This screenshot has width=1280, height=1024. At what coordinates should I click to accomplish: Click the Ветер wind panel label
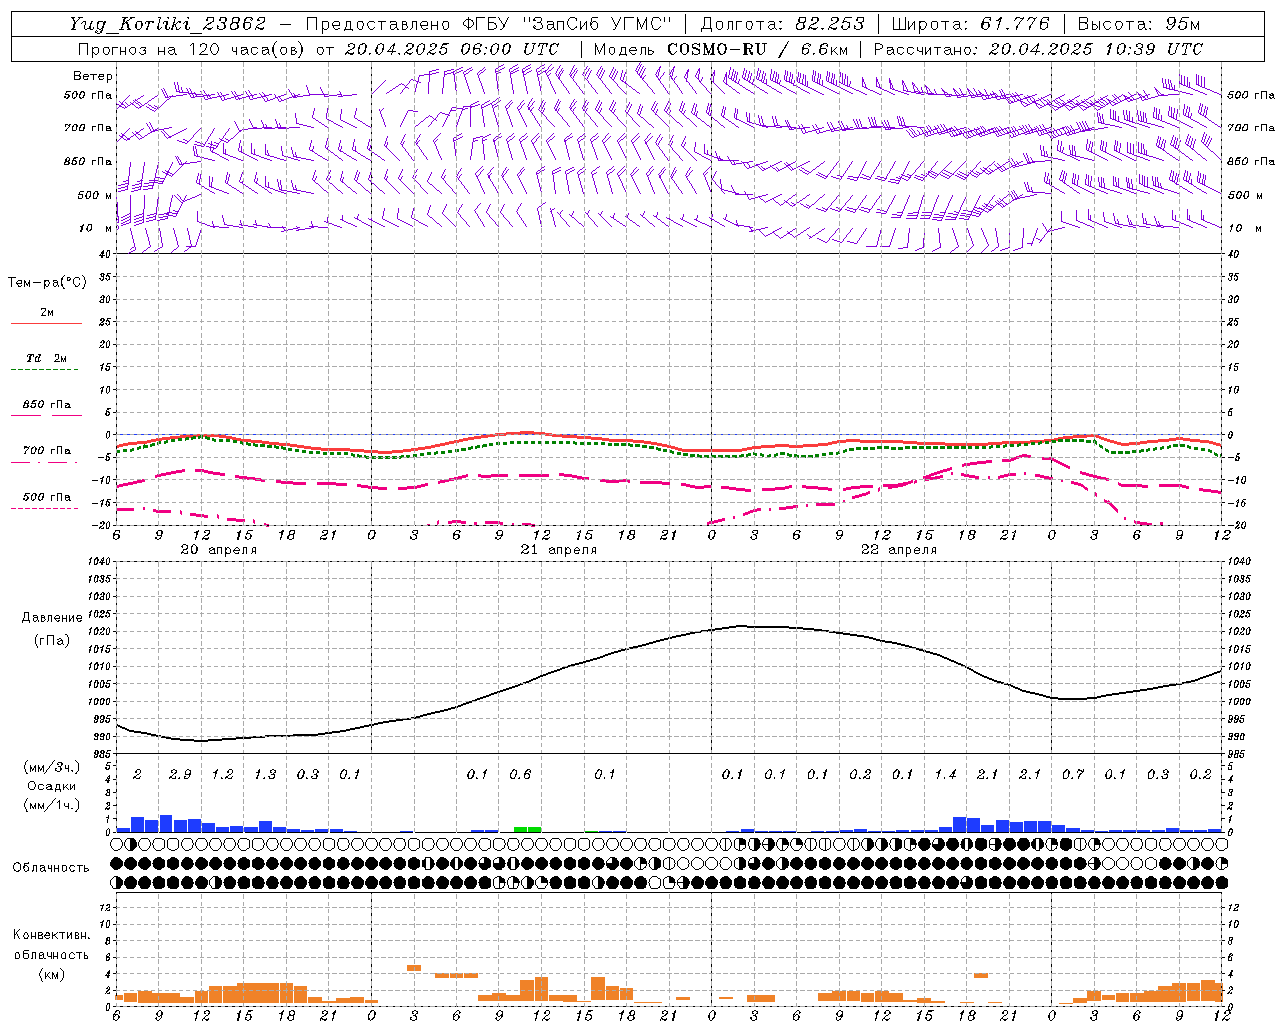(x=92, y=76)
